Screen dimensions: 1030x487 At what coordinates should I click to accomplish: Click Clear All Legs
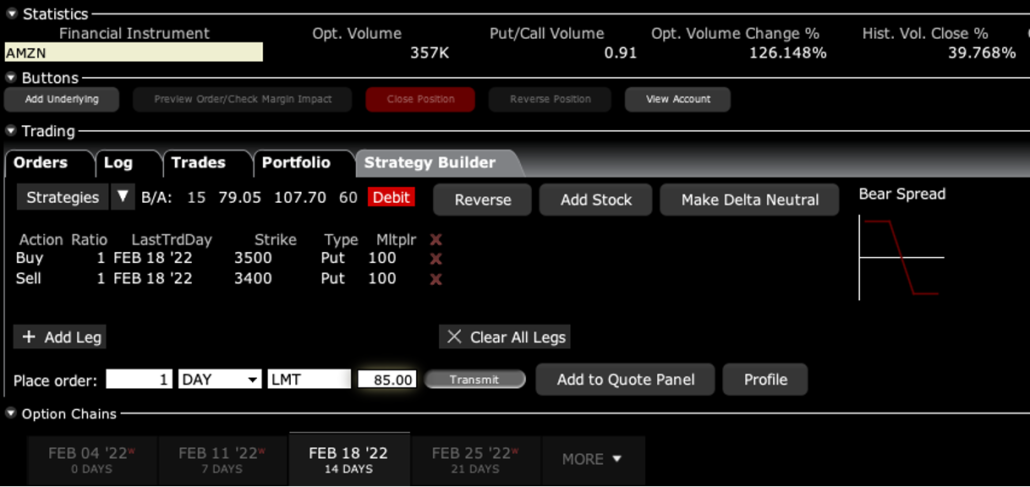tap(504, 337)
